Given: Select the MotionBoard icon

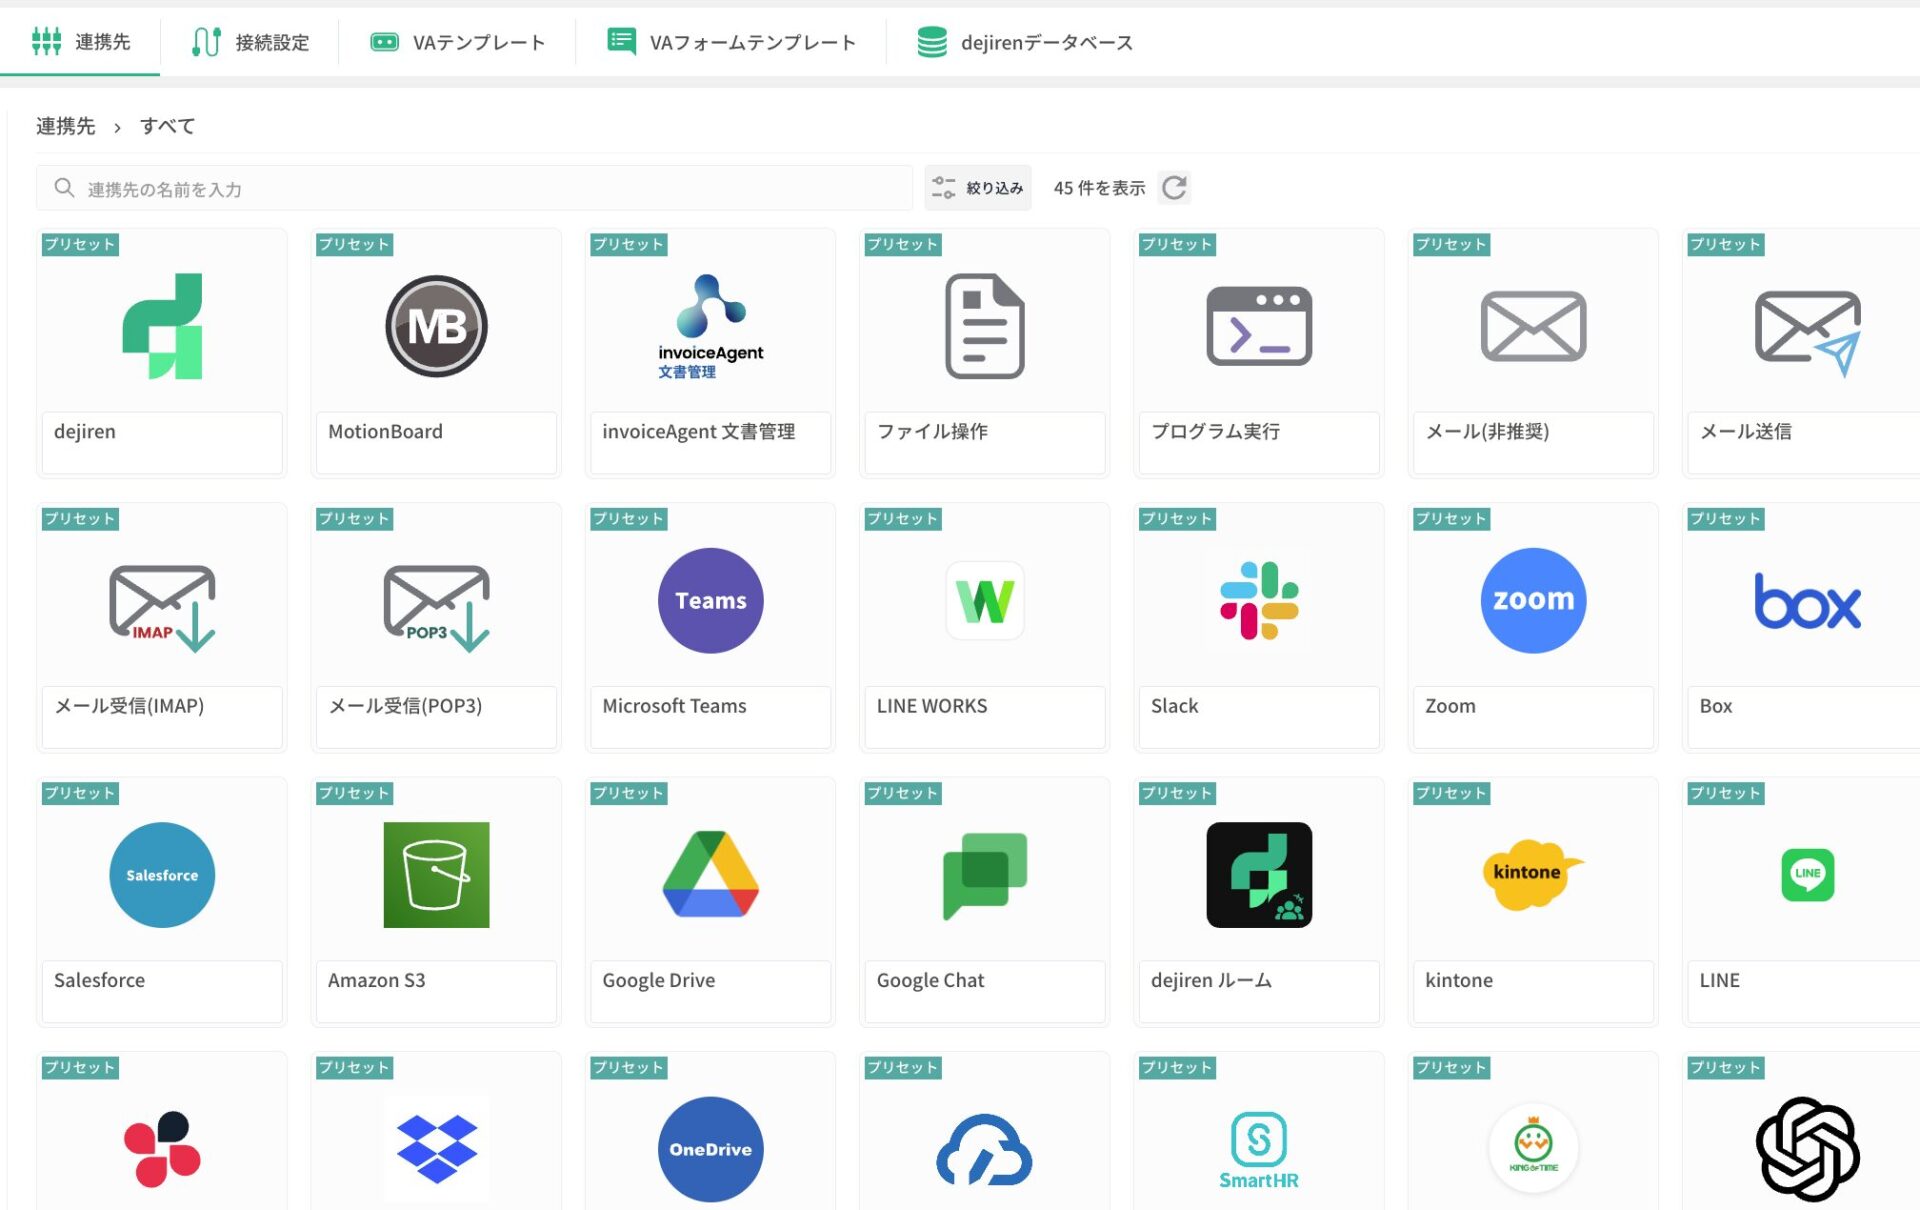Looking at the screenshot, I should 436,326.
